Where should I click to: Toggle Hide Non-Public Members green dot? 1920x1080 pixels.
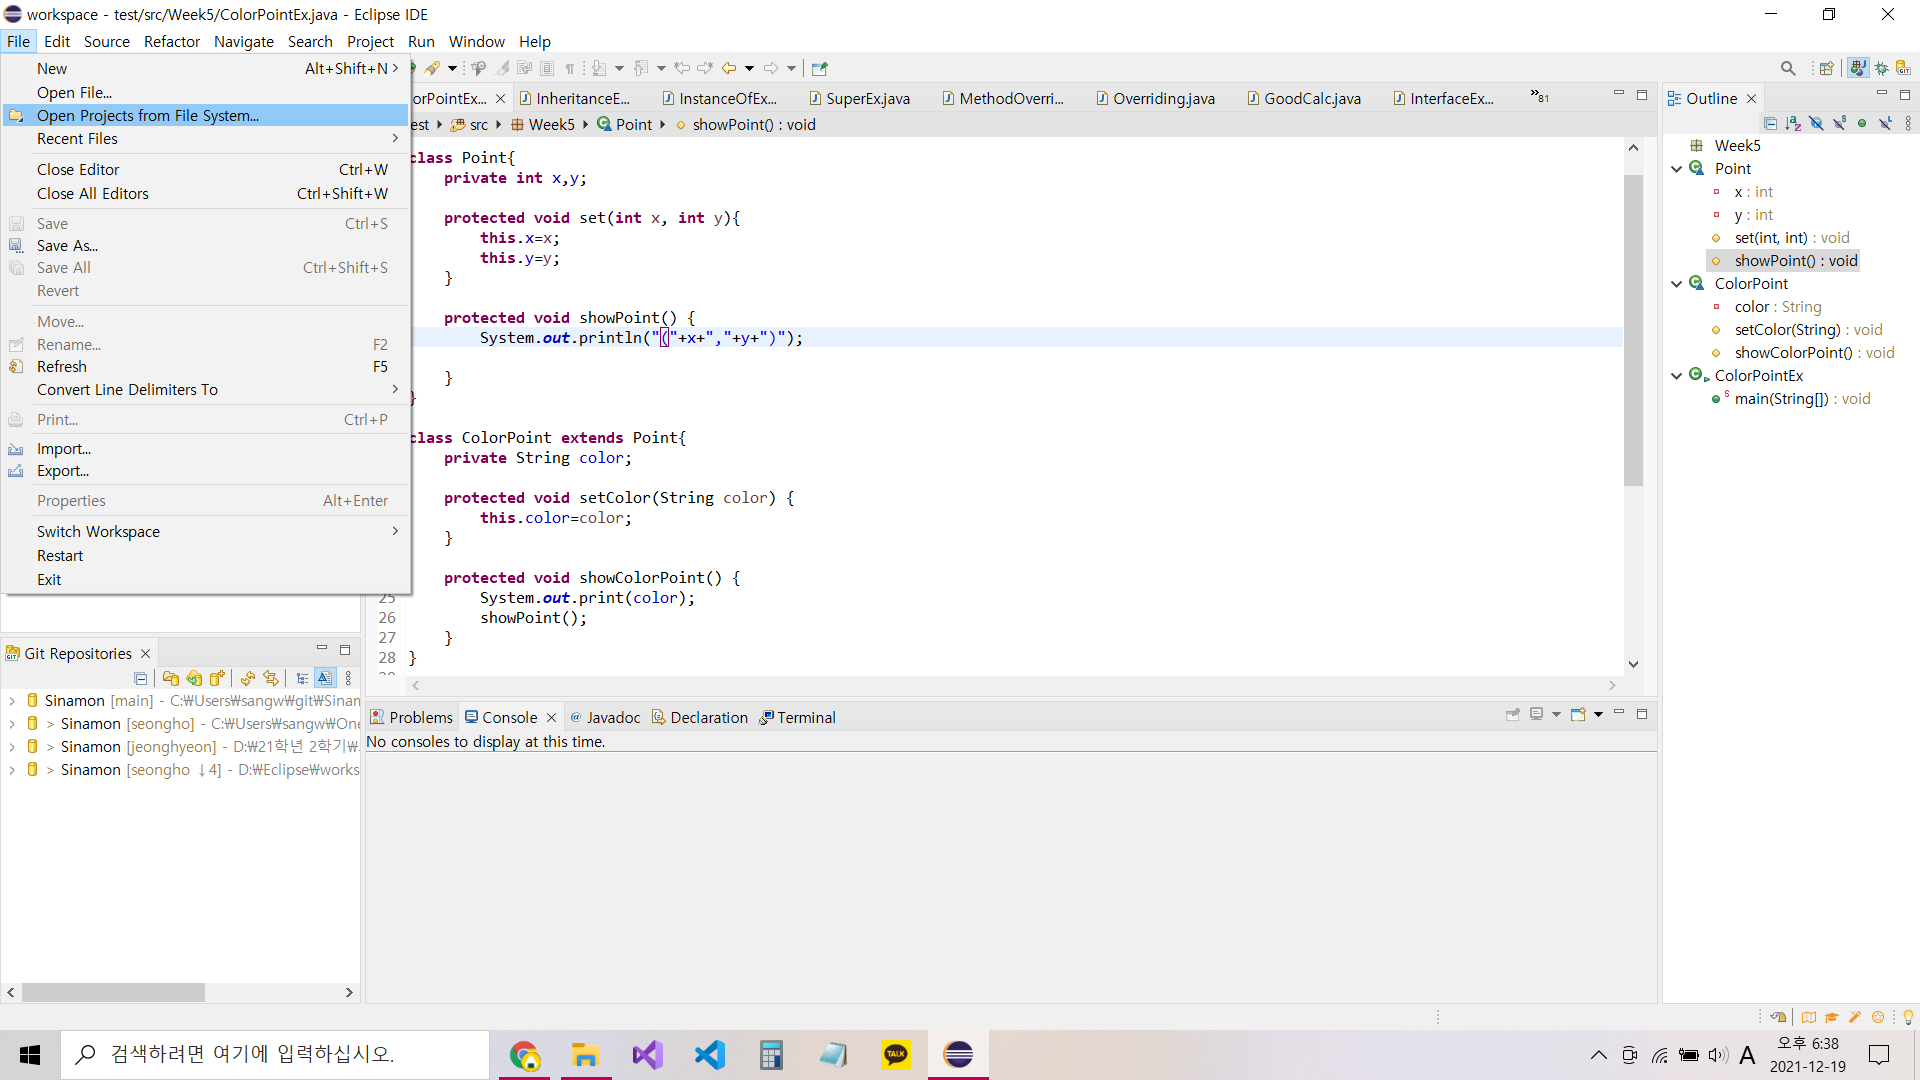(x=1862, y=123)
